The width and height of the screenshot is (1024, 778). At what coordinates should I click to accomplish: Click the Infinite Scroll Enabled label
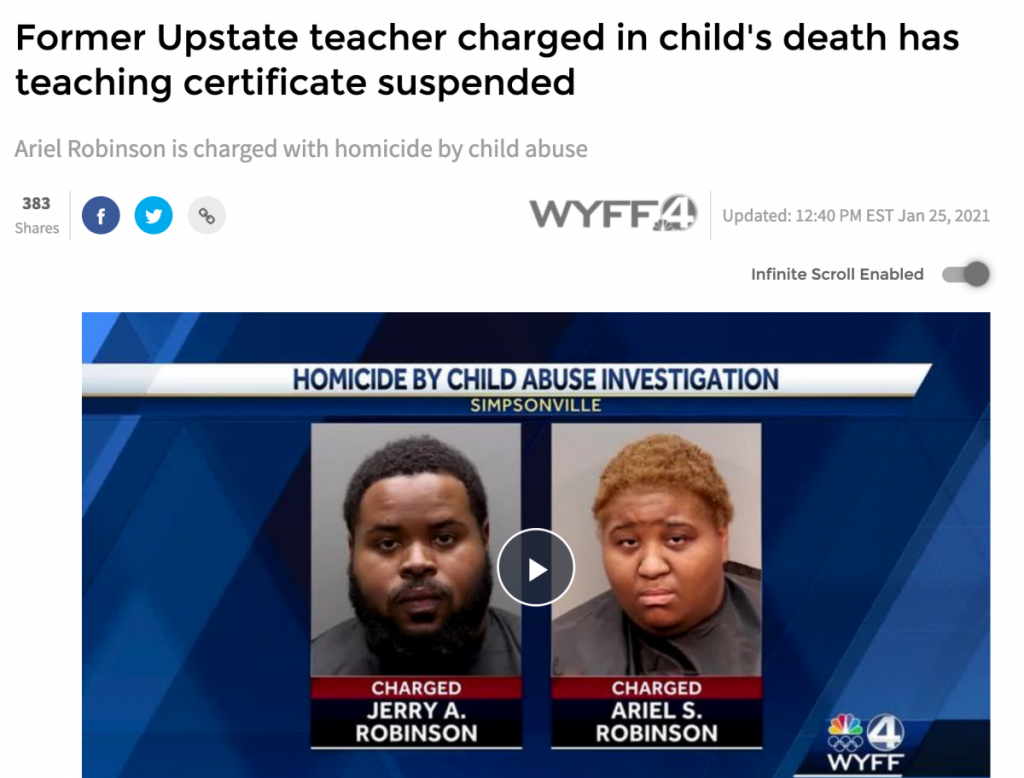pos(837,274)
